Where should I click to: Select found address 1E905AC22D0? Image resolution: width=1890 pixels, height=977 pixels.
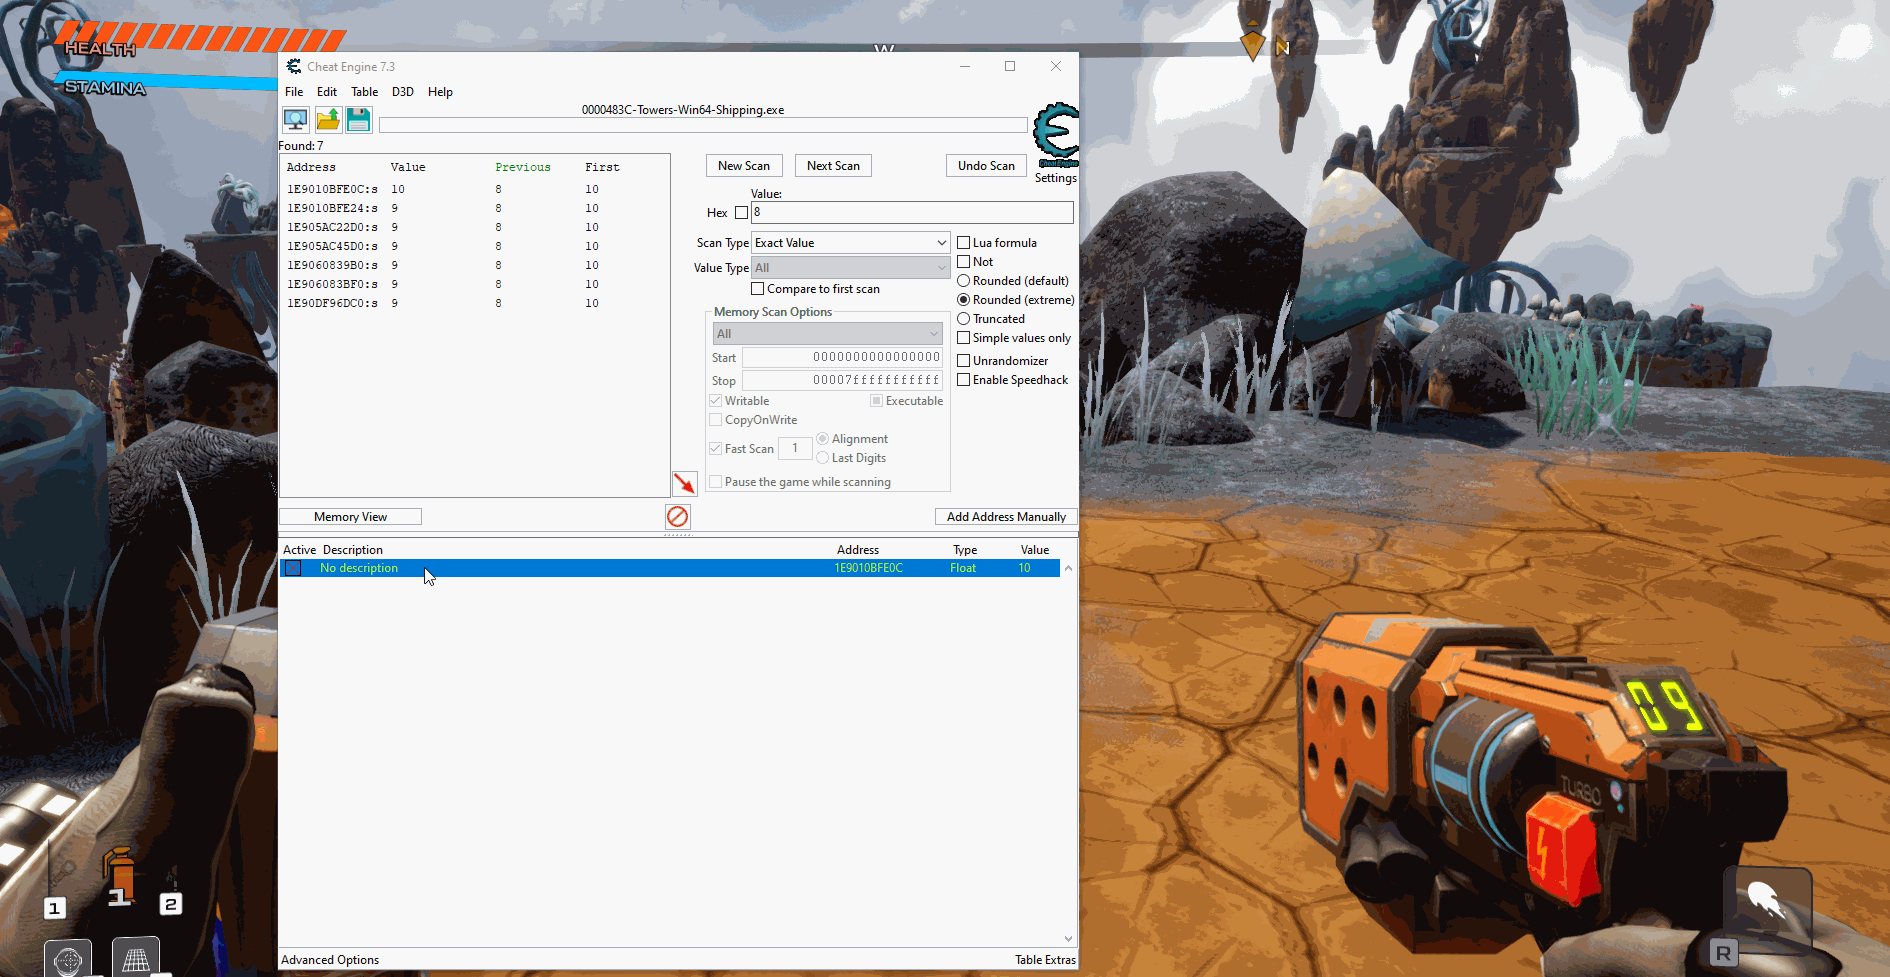(333, 227)
